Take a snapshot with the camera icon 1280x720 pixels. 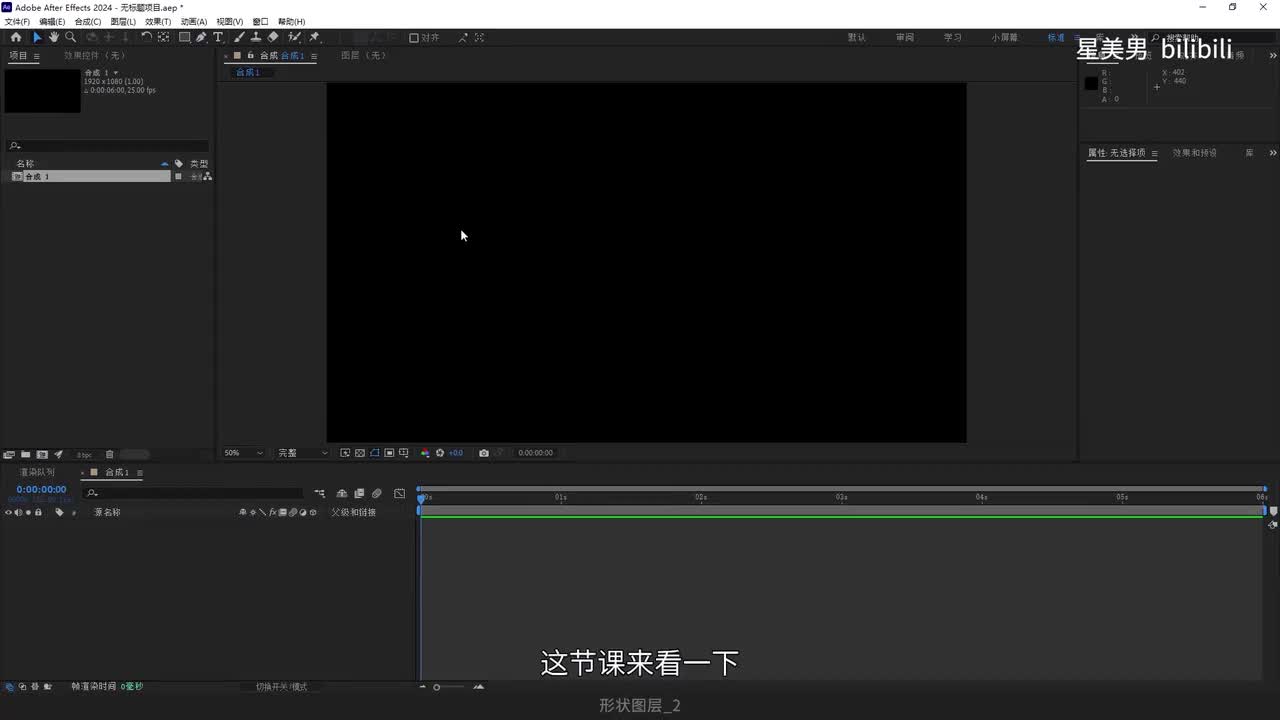pyautogui.click(x=484, y=453)
